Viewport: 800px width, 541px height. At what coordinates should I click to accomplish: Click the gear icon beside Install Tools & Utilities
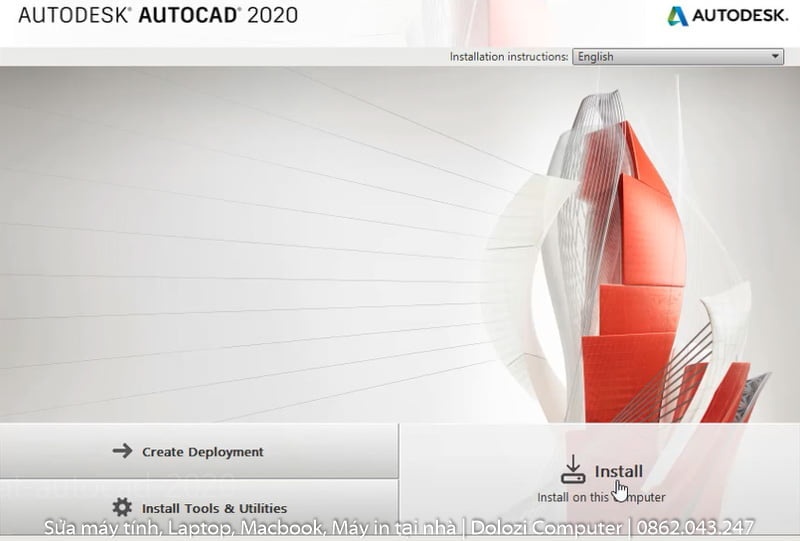point(122,508)
